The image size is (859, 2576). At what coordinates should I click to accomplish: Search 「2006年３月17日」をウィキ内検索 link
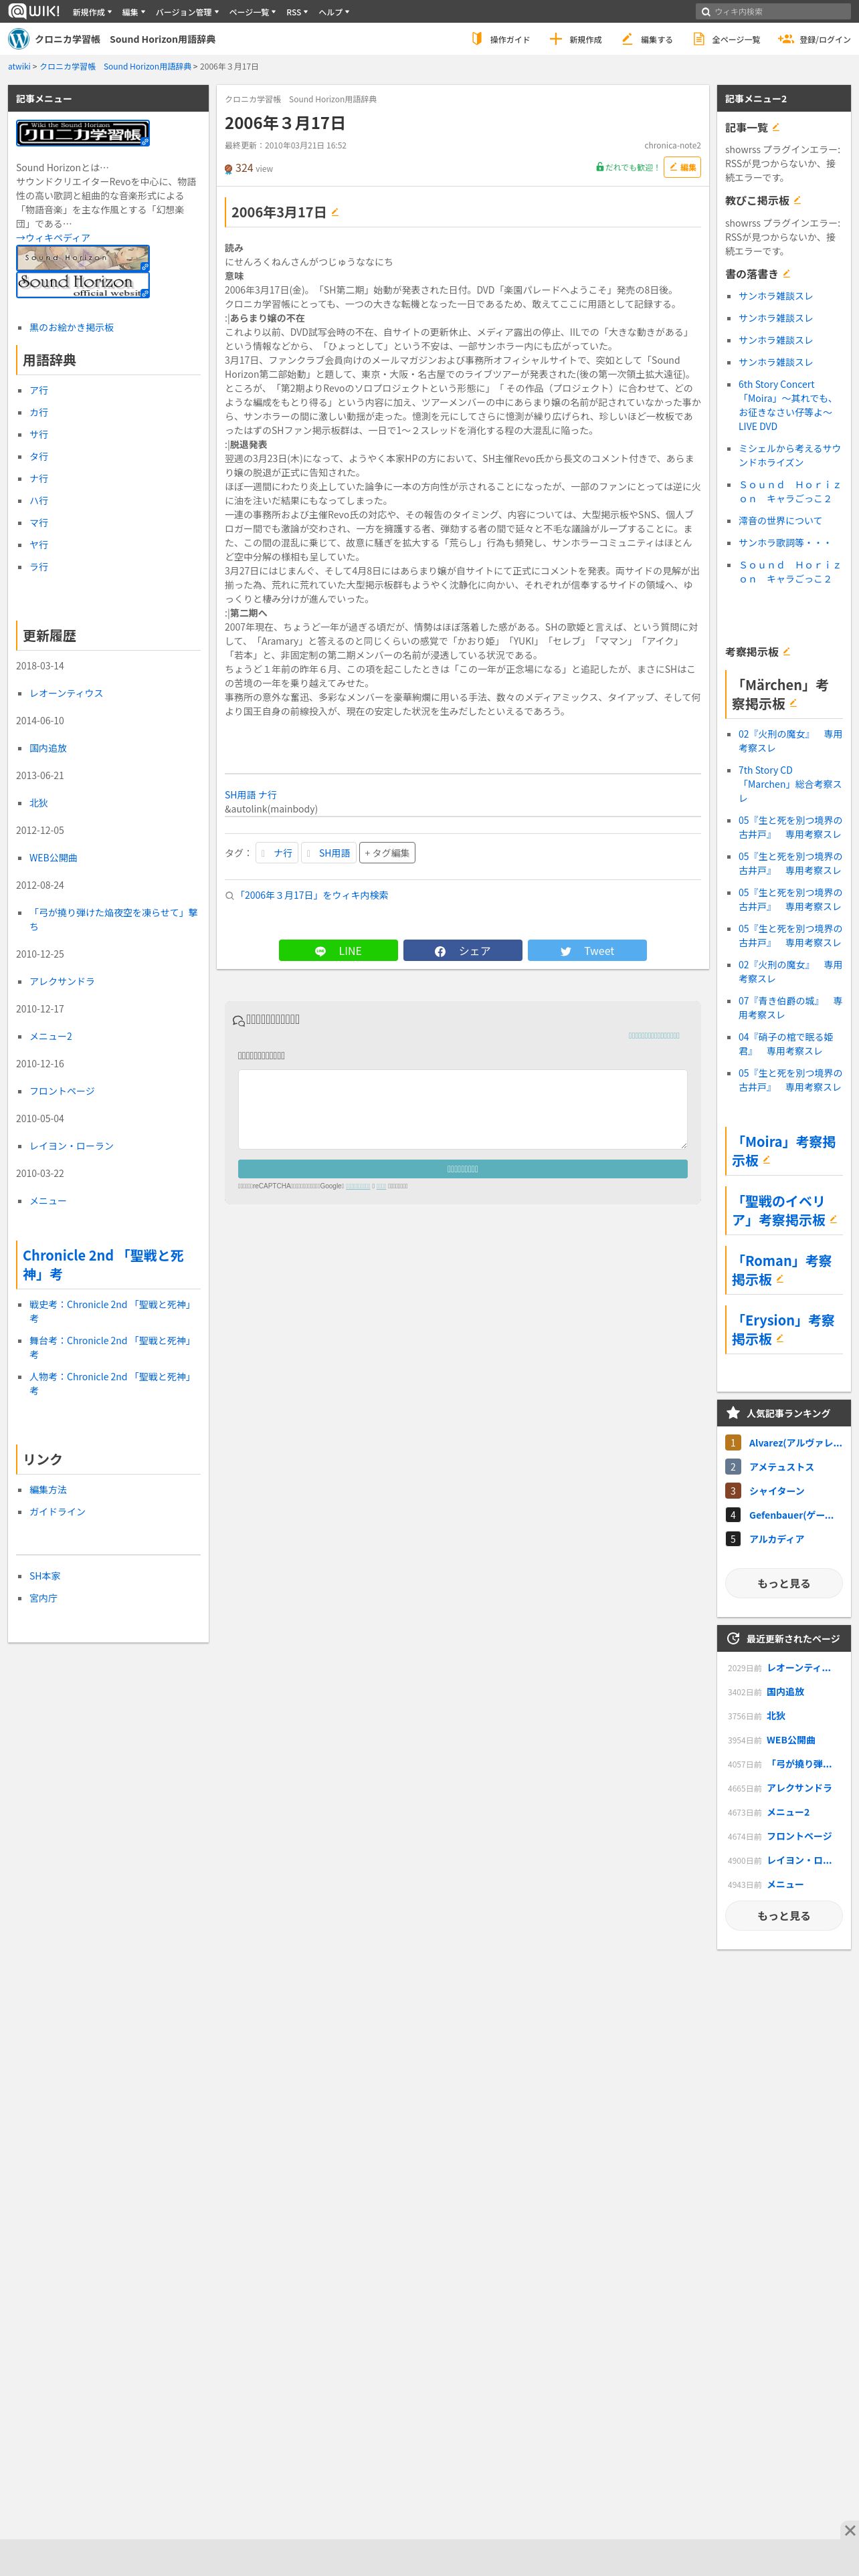[312, 895]
